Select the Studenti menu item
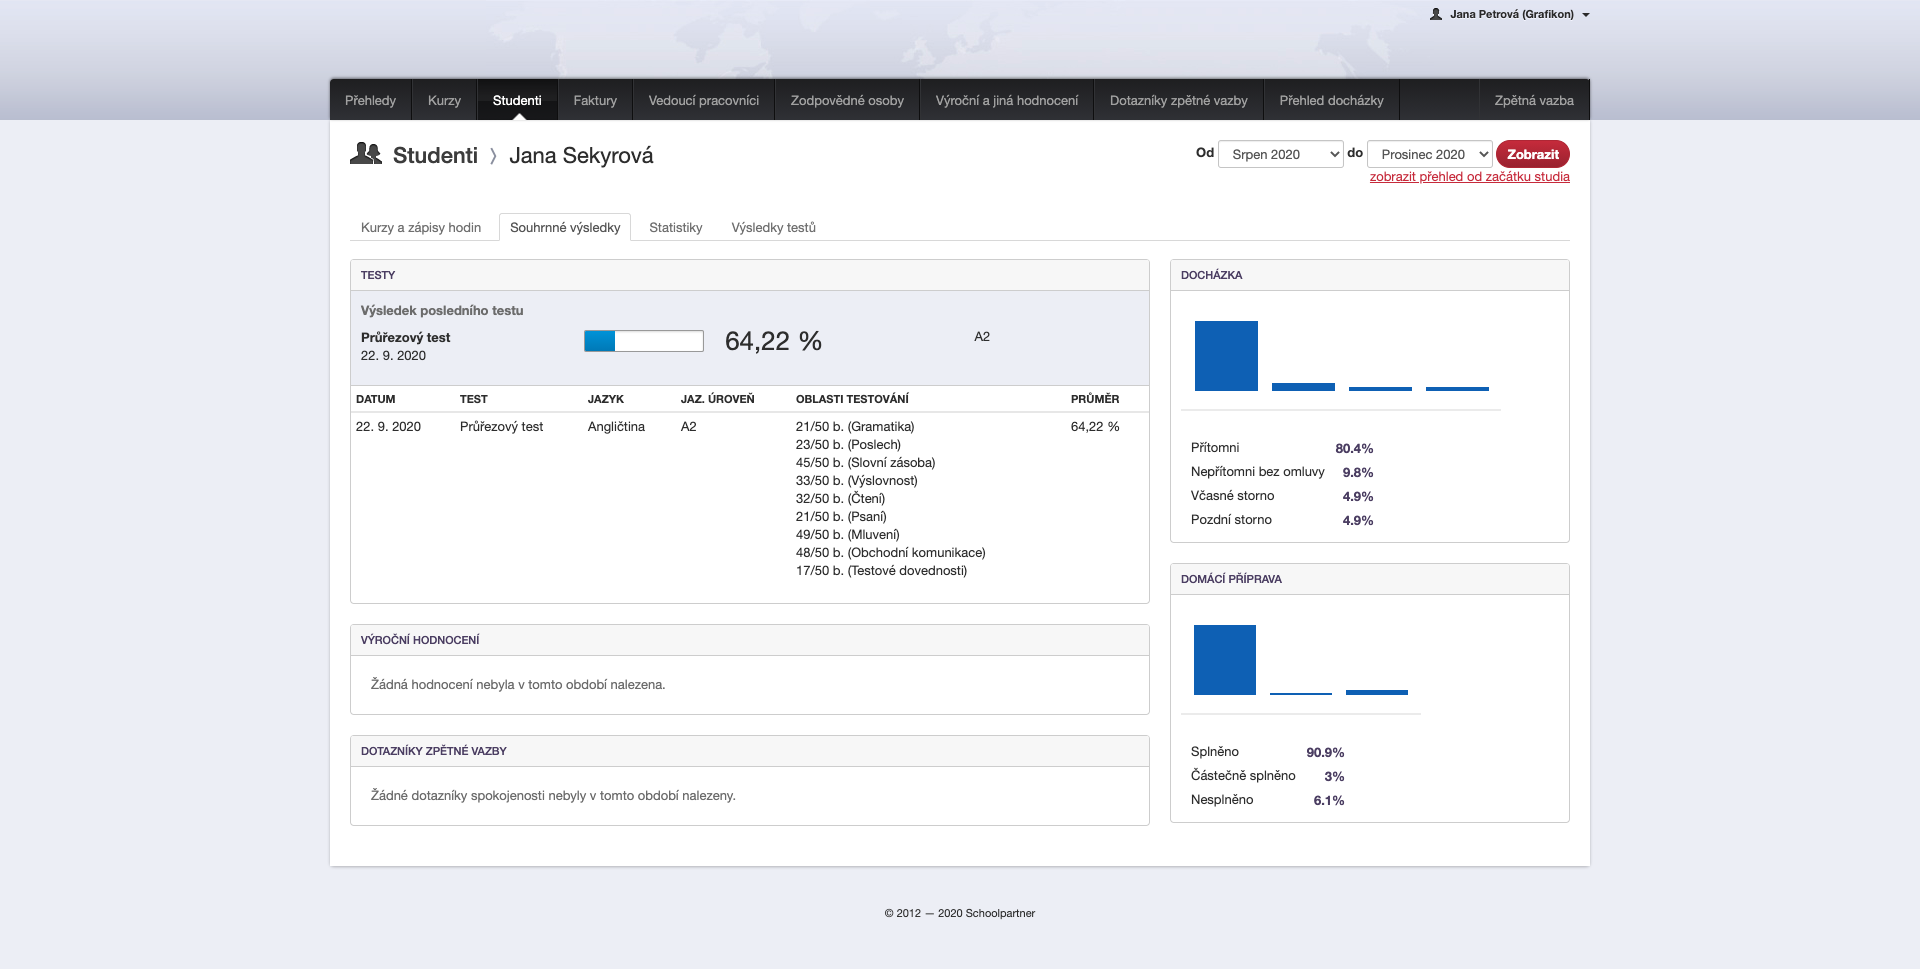Viewport: 1920px width, 969px height. point(517,100)
